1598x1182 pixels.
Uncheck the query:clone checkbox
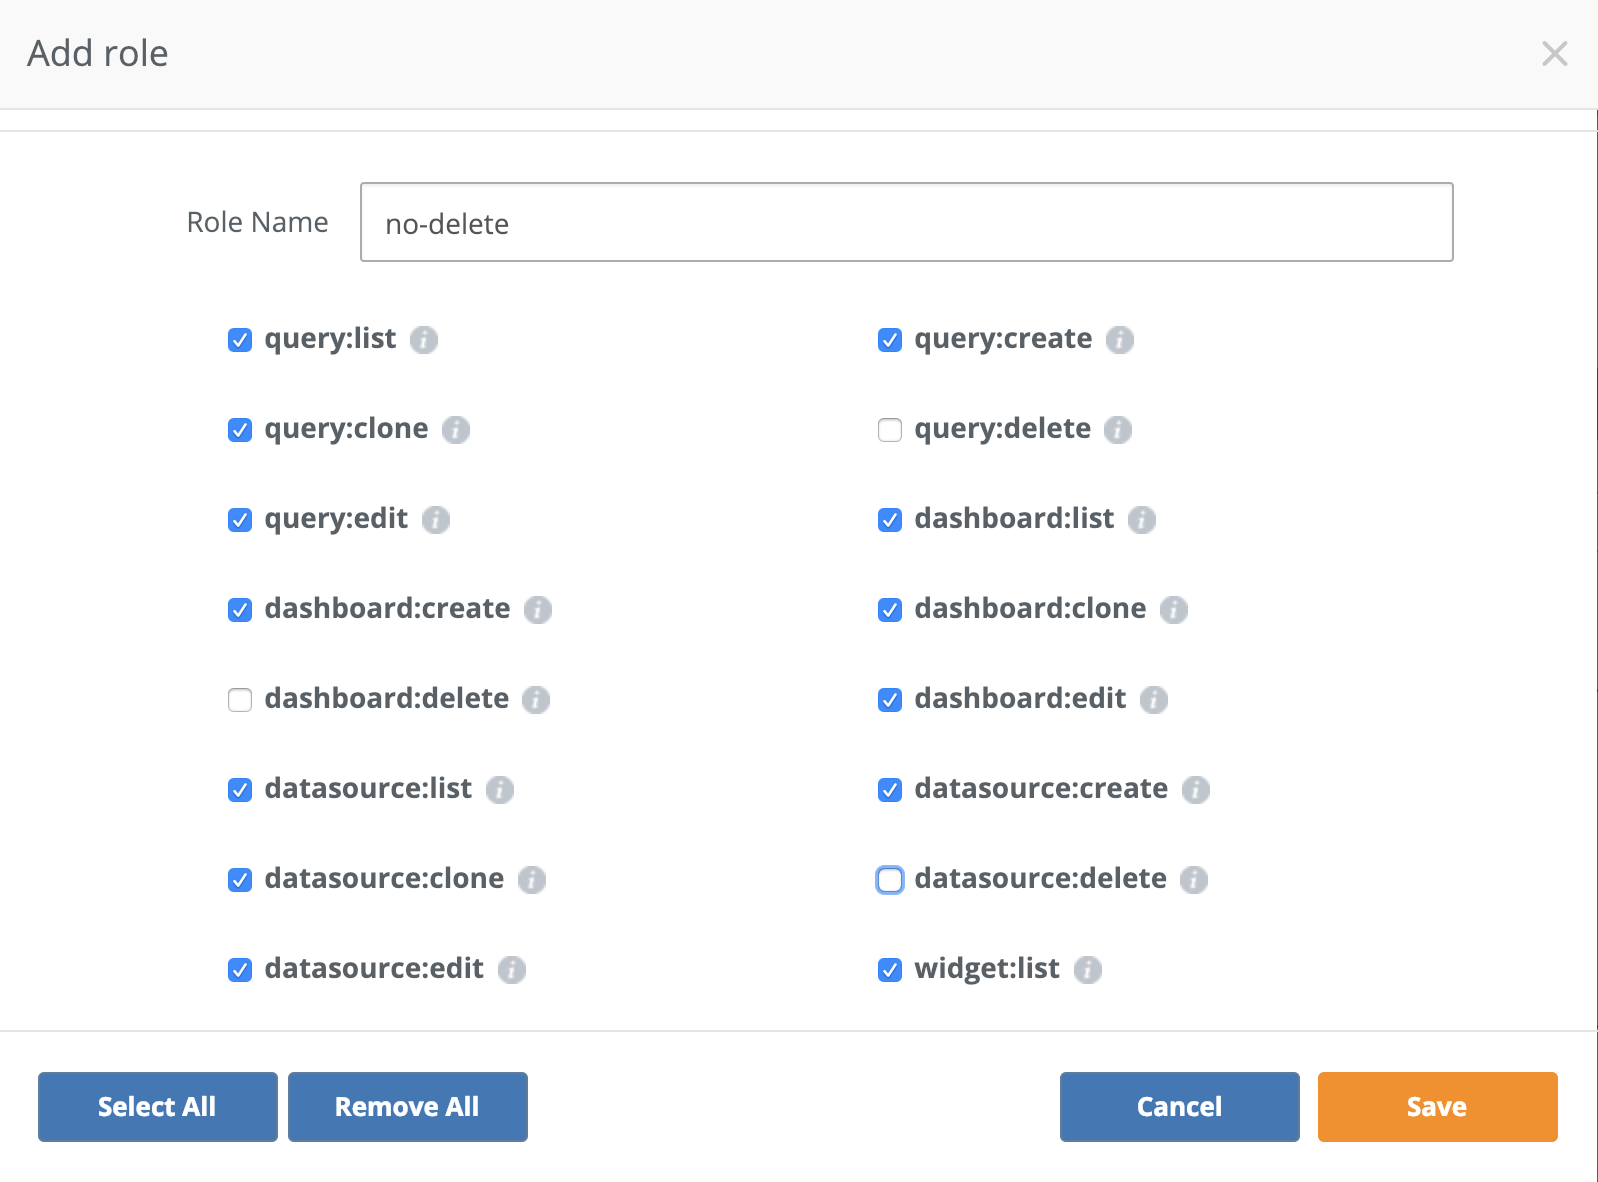pos(240,430)
